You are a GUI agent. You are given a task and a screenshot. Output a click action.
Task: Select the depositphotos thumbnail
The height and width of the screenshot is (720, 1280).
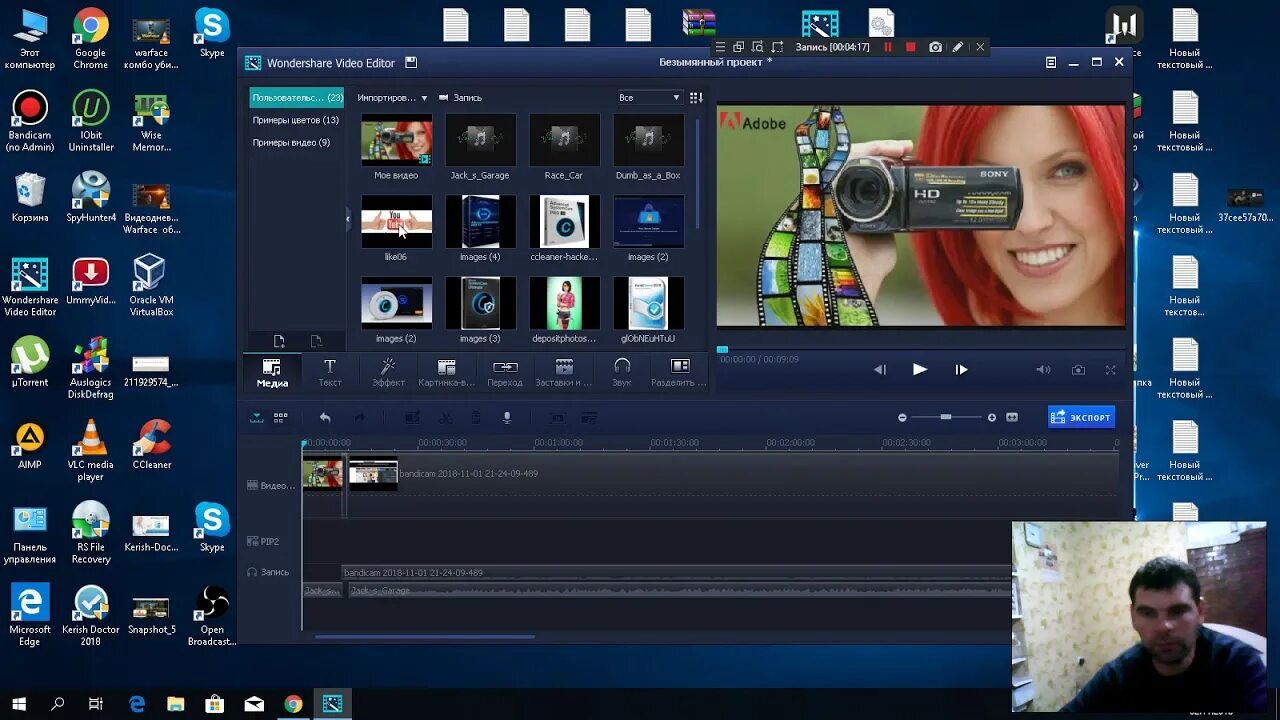(564, 303)
